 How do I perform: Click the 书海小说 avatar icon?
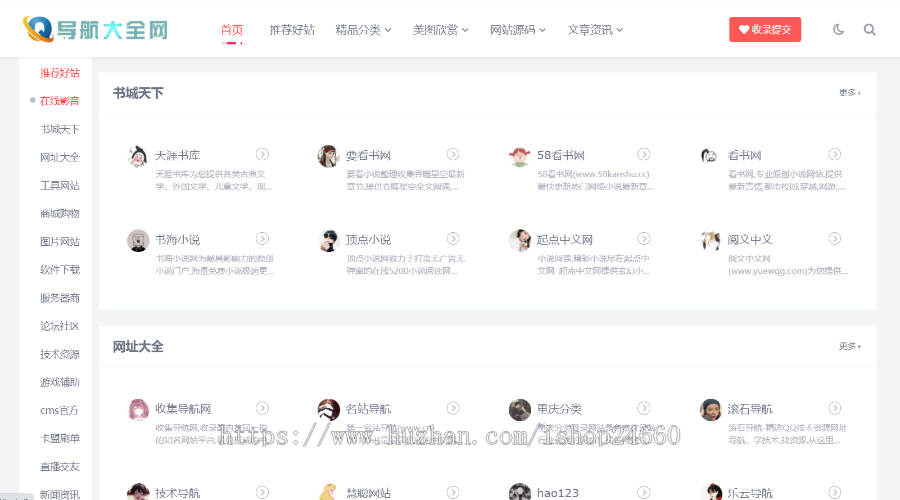[138, 241]
